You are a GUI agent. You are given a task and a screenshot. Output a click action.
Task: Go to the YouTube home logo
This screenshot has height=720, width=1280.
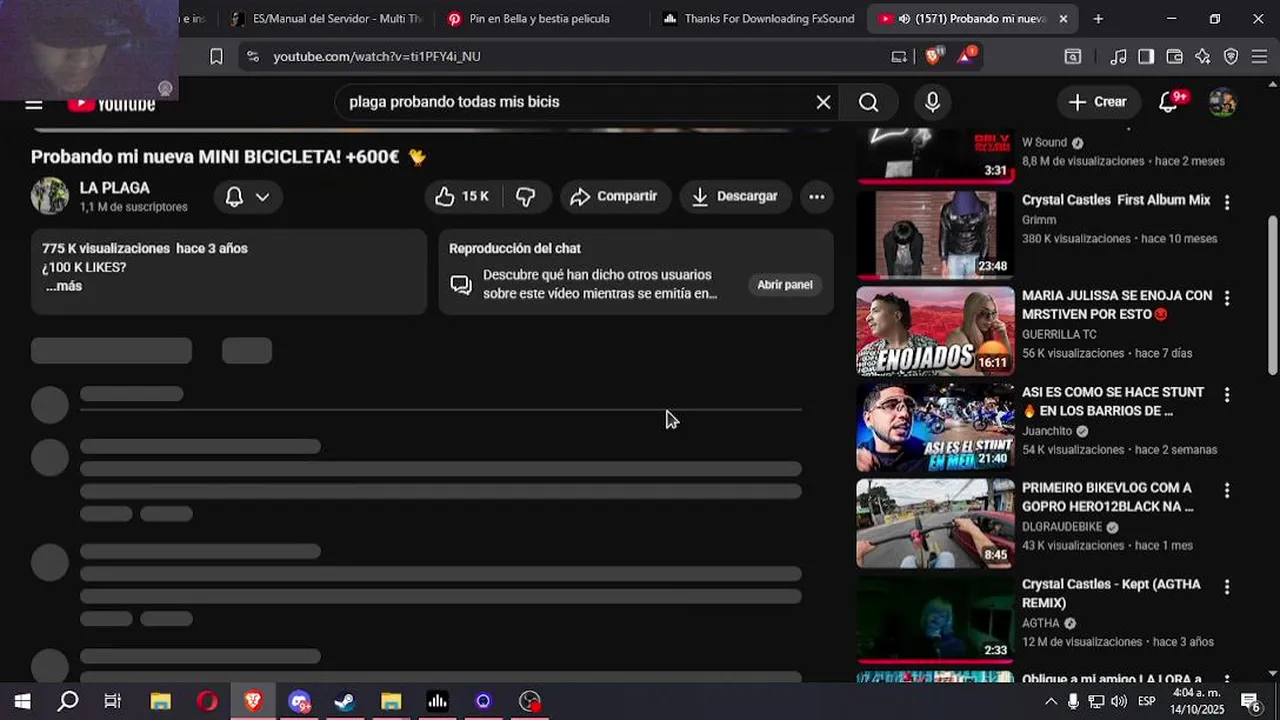coord(112,104)
